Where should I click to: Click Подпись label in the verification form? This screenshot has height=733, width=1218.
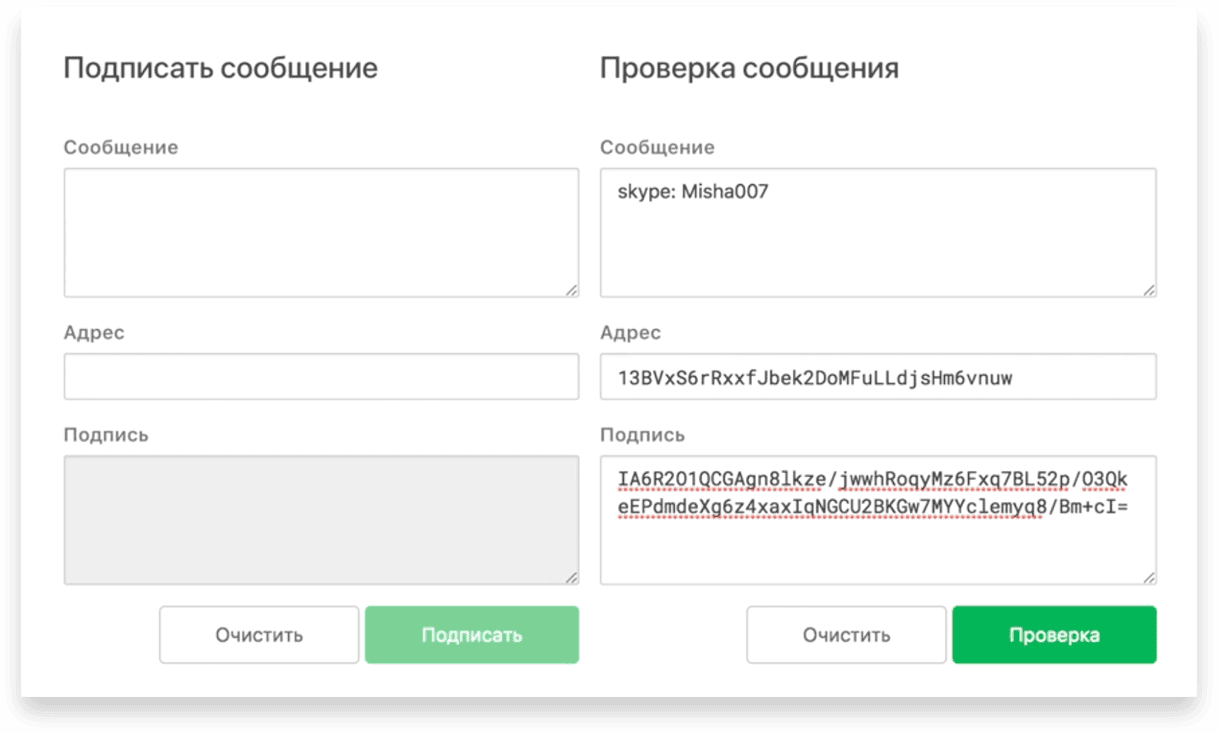pos(642,435)
